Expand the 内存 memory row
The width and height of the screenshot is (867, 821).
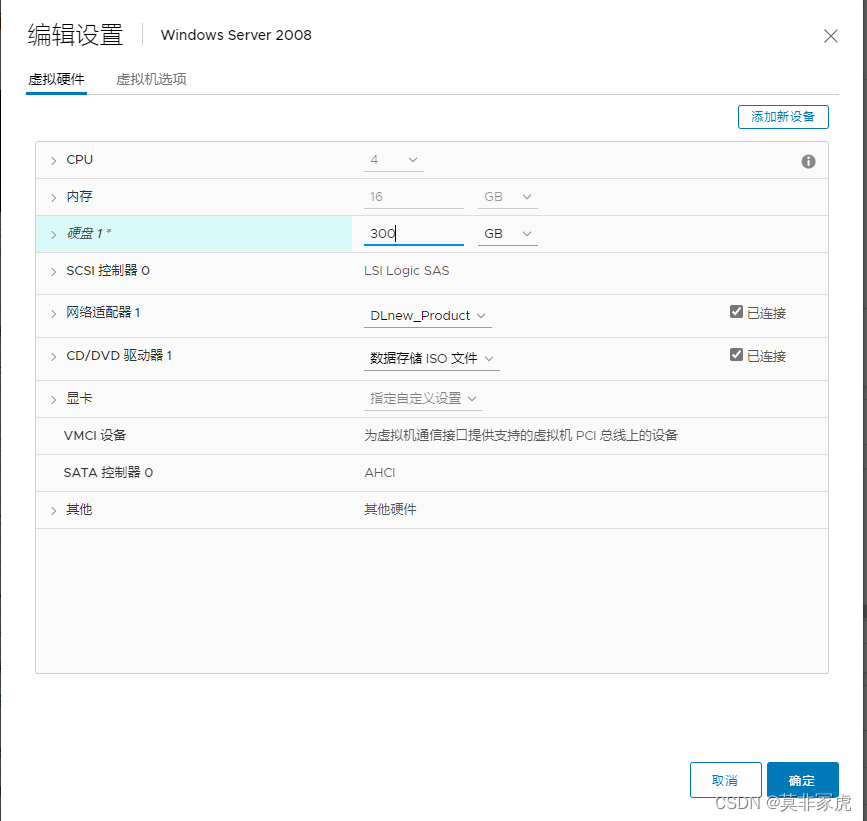coord(54,198)
